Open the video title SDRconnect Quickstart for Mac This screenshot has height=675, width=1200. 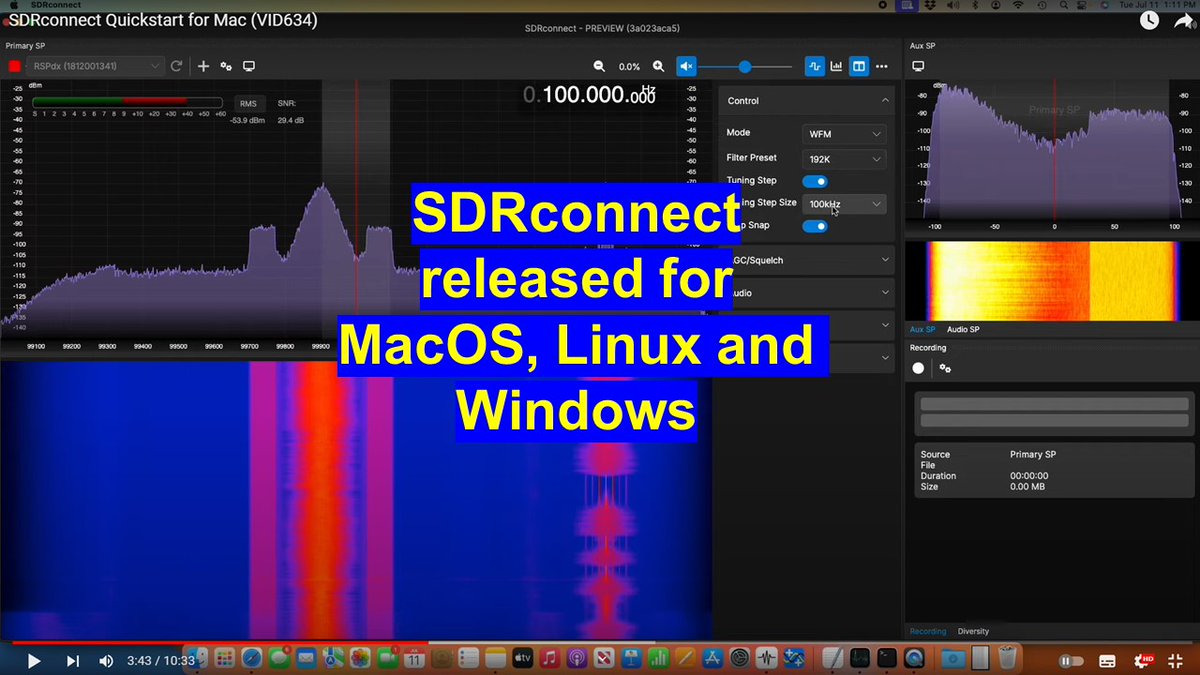pos(163,19)
